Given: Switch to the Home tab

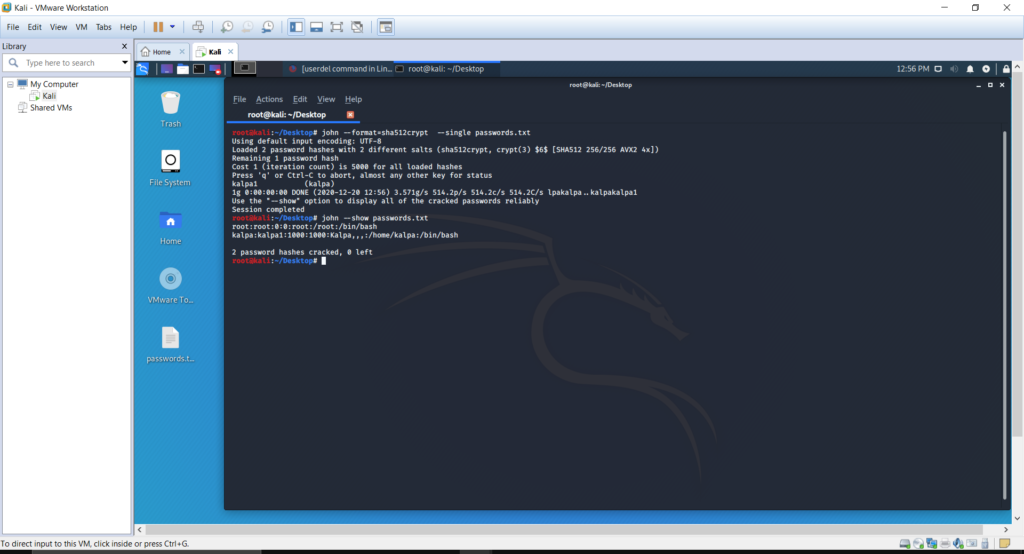Looking at the screenshot, I should 161,52.
